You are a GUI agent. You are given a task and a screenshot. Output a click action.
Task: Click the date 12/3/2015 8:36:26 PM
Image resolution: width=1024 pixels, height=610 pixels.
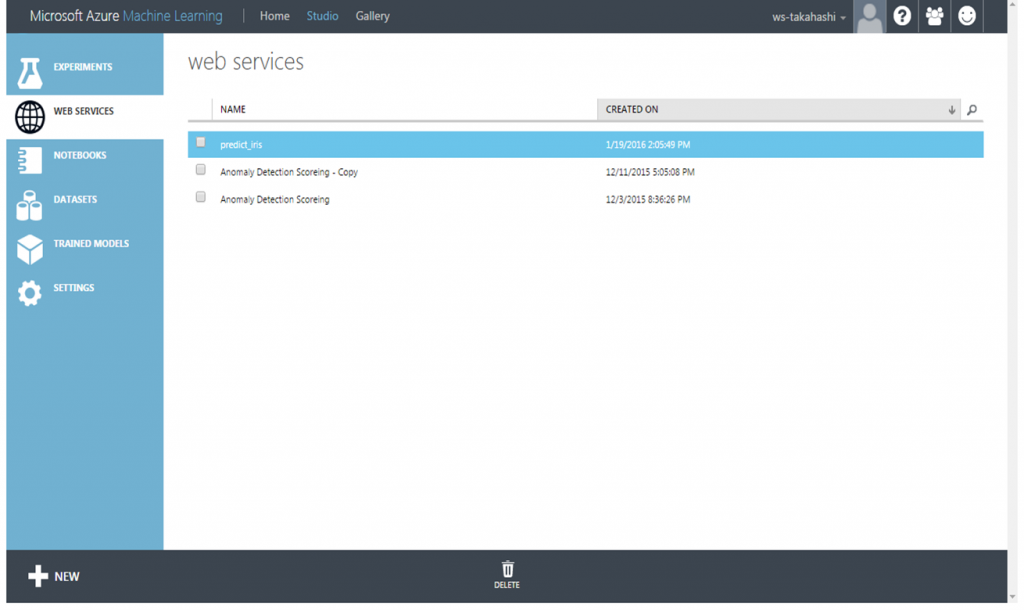(648, 200)
